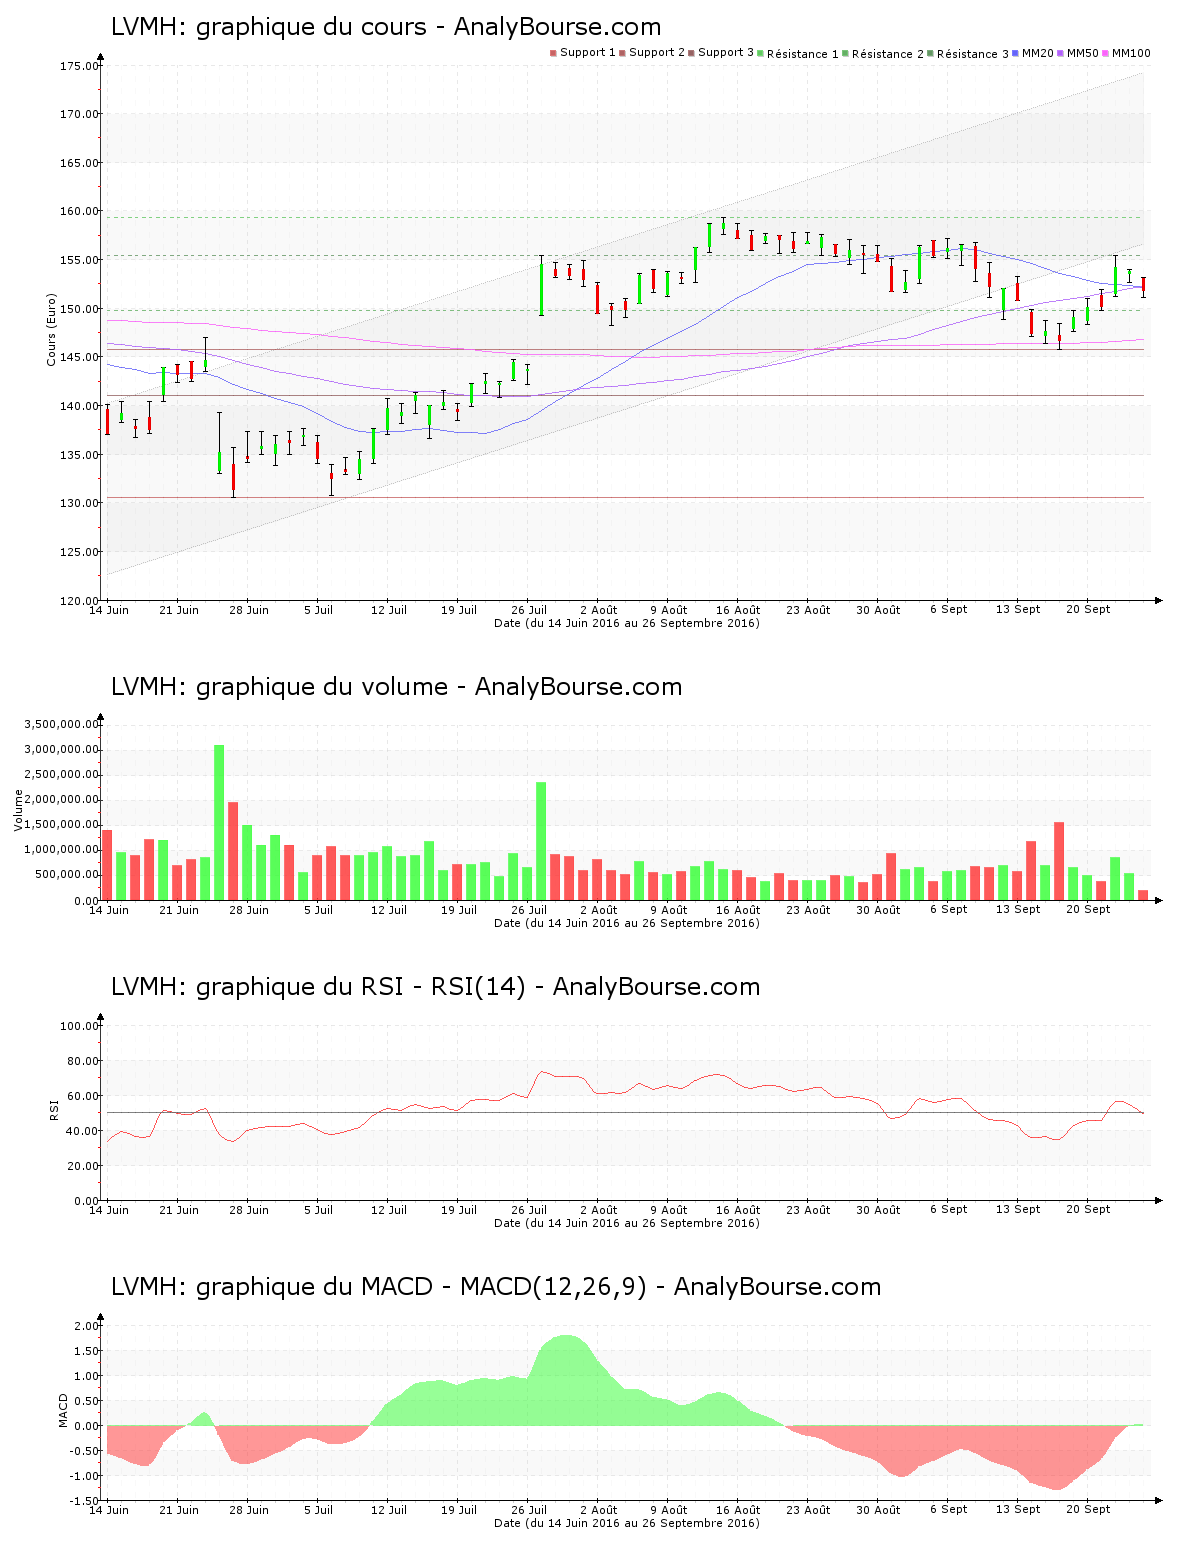The image size is (1200, 1550).
Task: Click the 160.00 price axis label
Action: pos(79,212)
